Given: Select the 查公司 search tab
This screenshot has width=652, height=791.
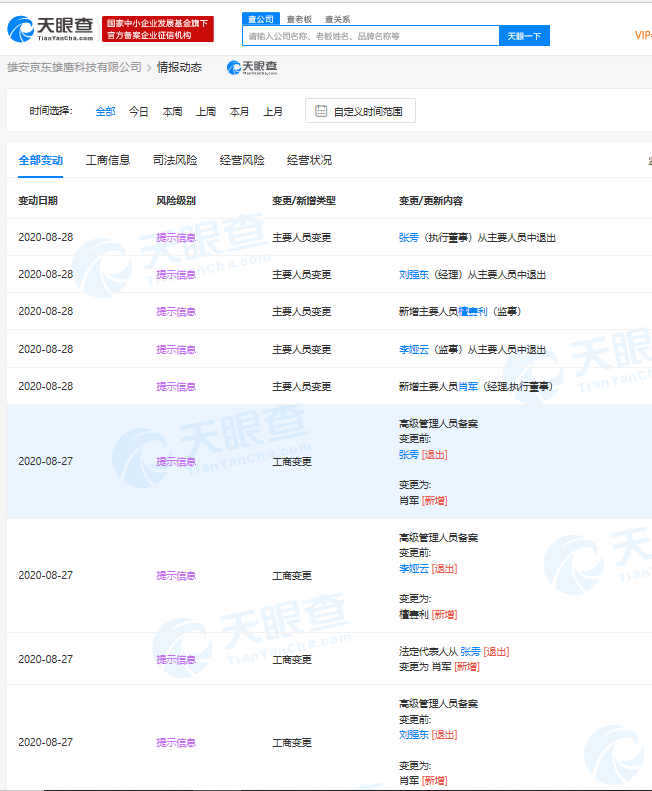Looking at the screenshot, I should [261, 19].
